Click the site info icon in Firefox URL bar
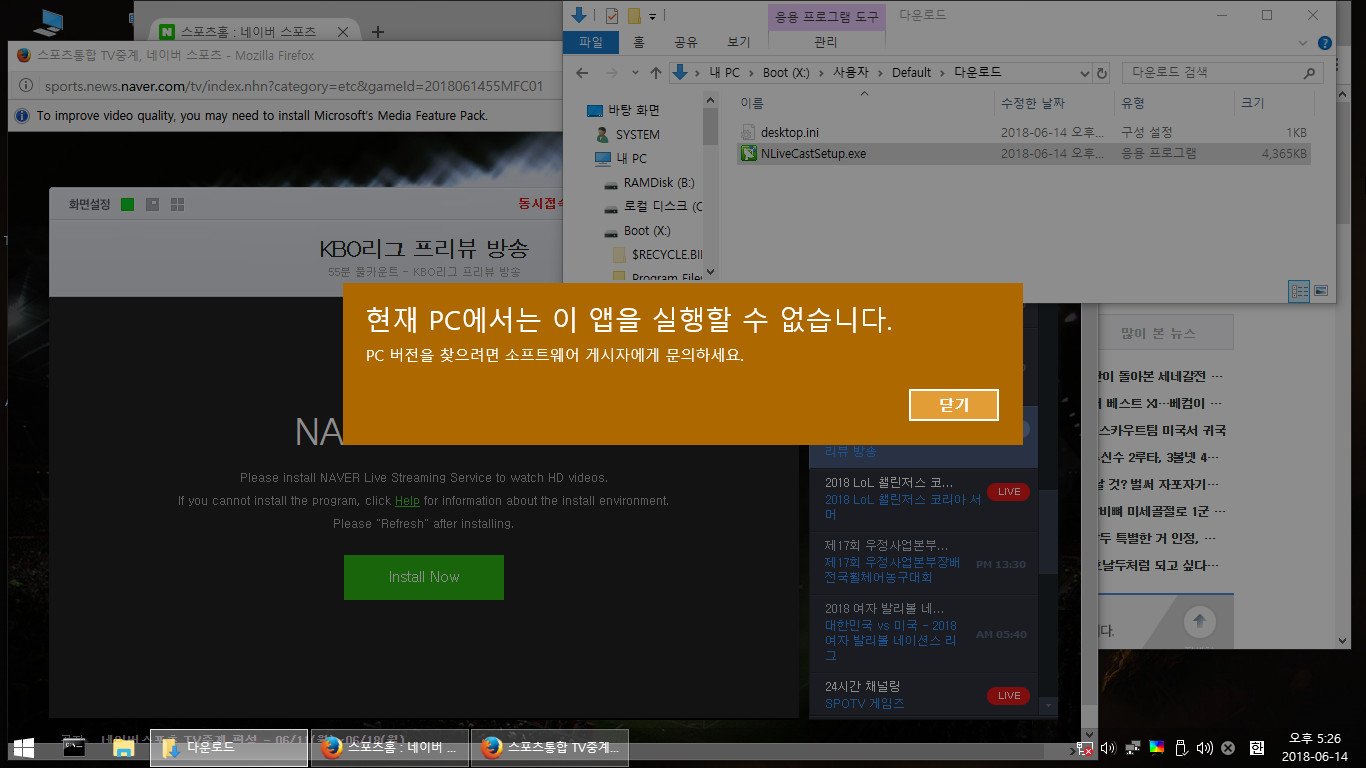Screen dimensions: 1366x768 click(24, 86)
